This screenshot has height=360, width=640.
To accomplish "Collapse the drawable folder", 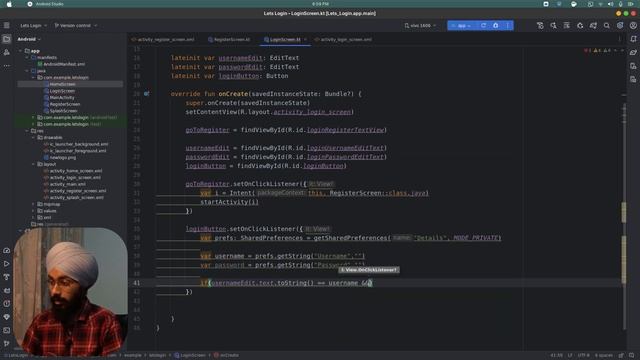I will pos(33,138).
